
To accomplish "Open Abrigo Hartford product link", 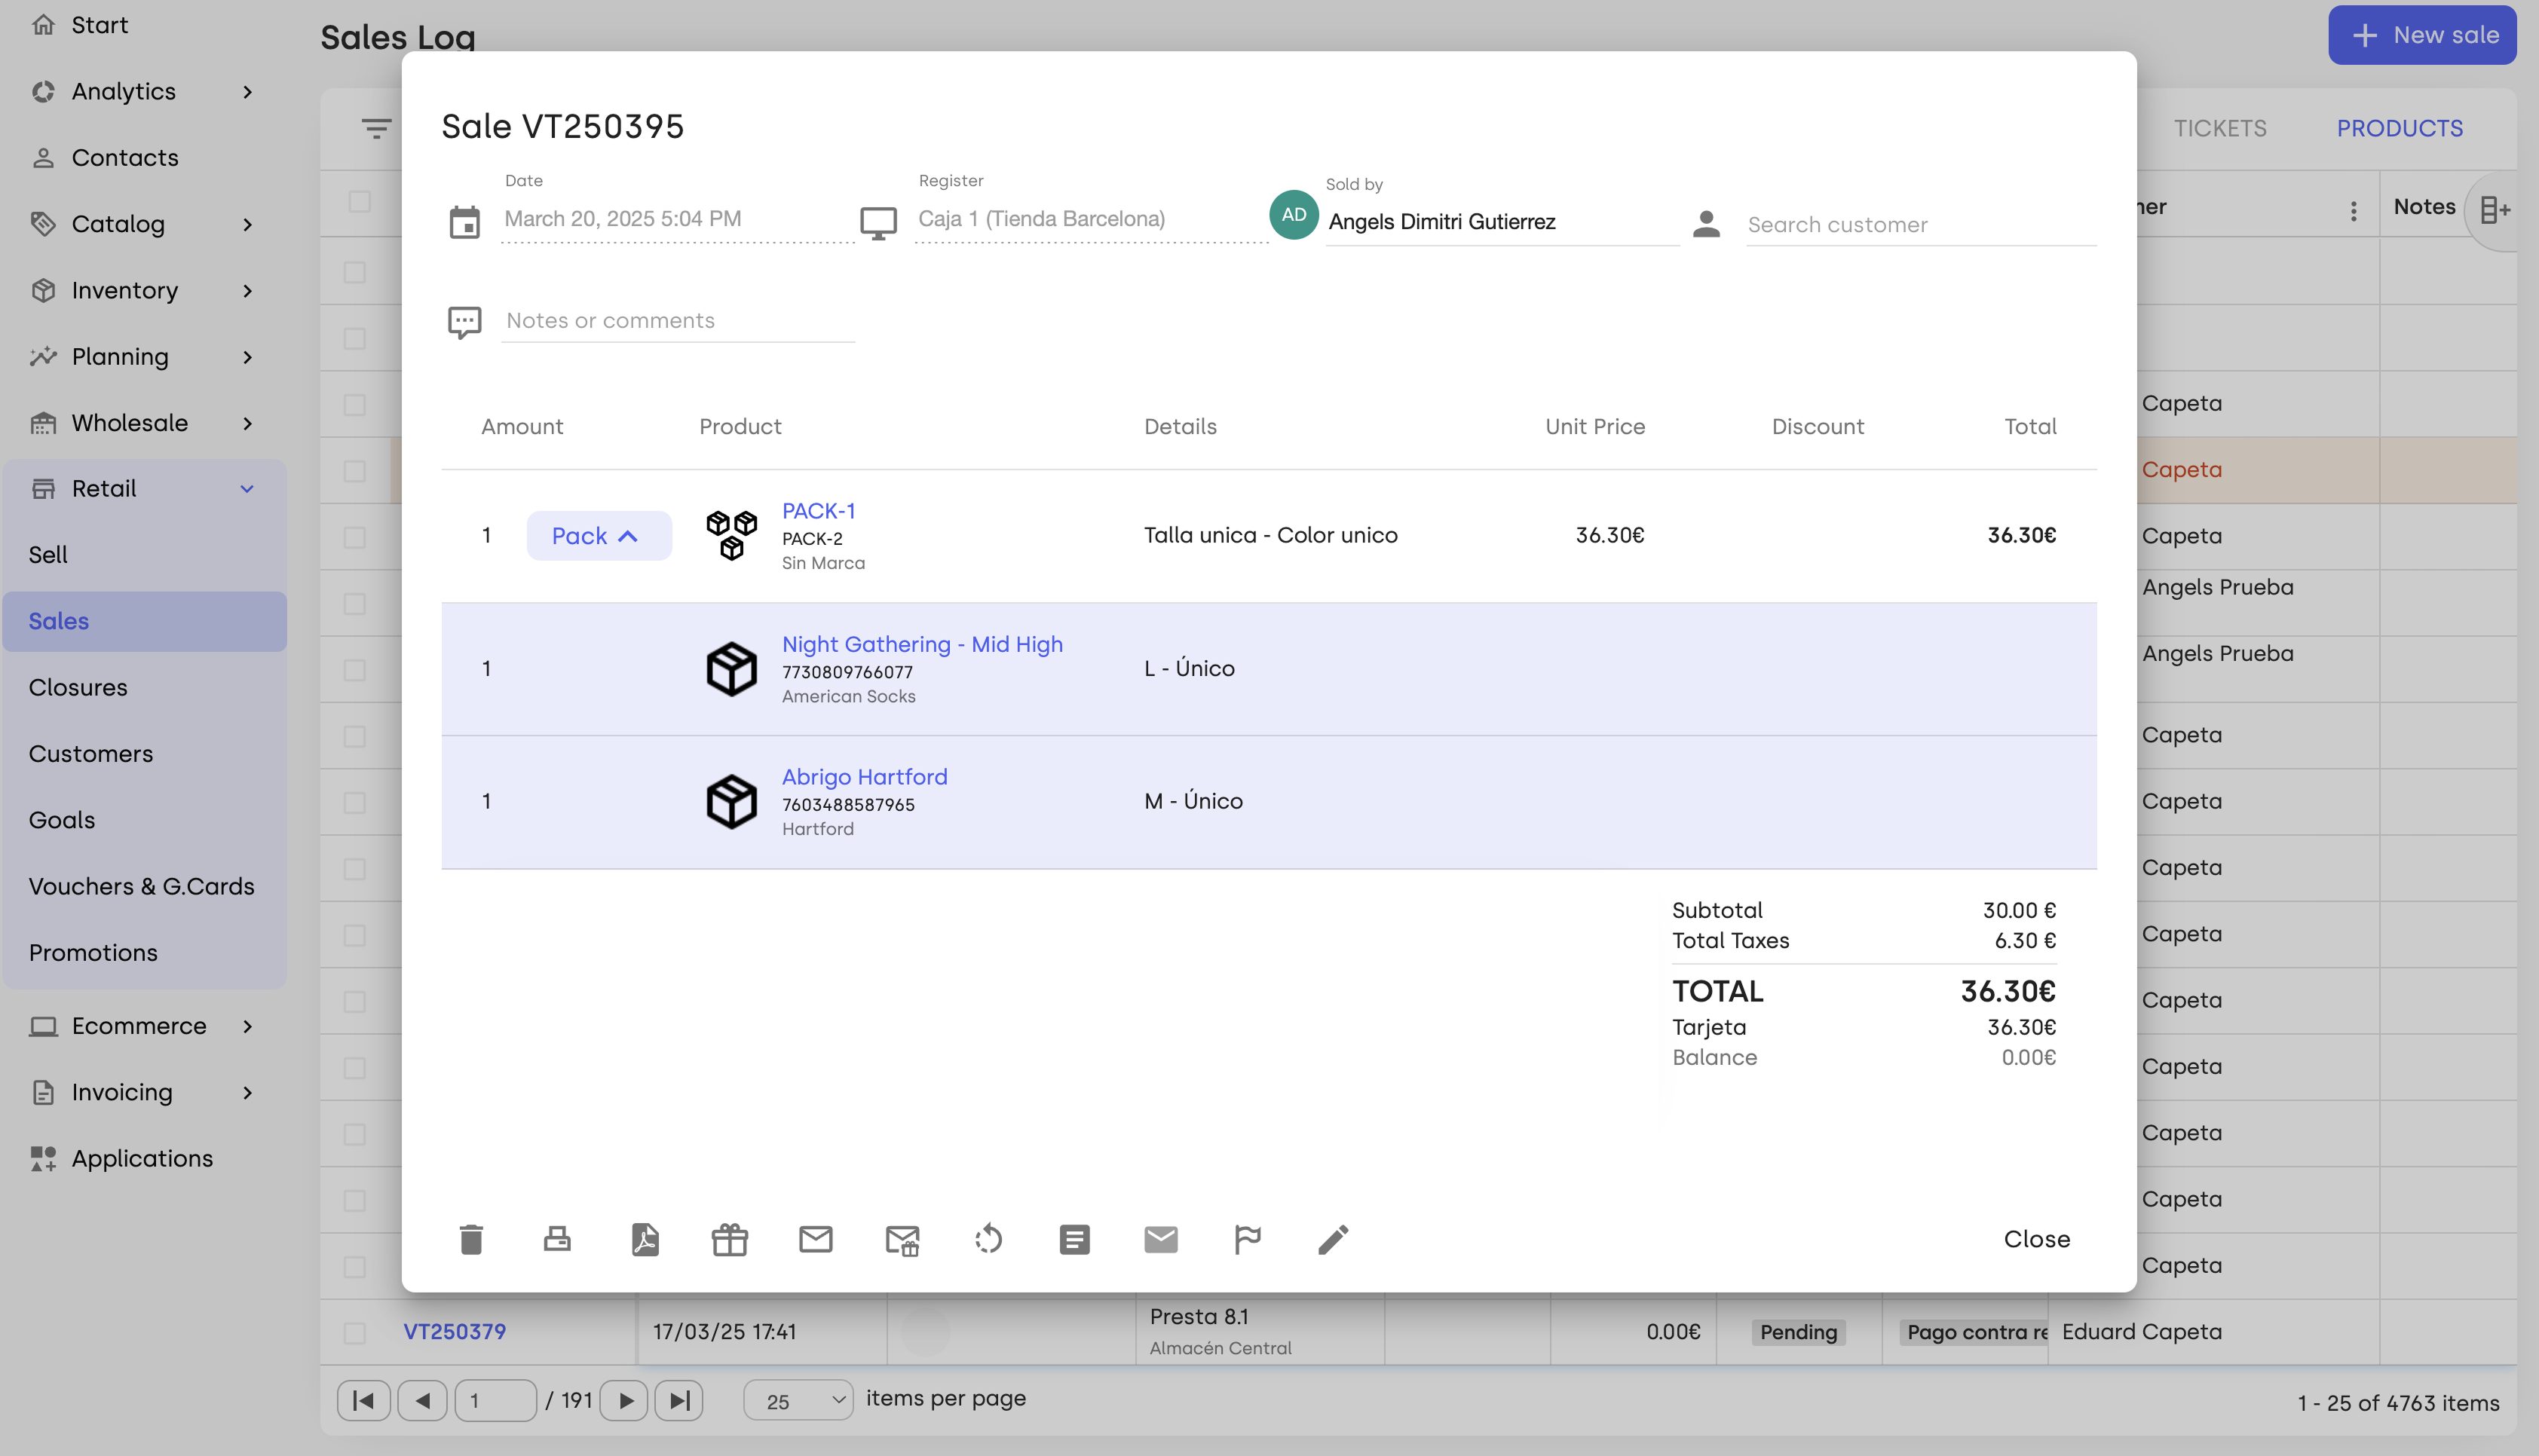I will pyautogui.click(x=864, y=777).
